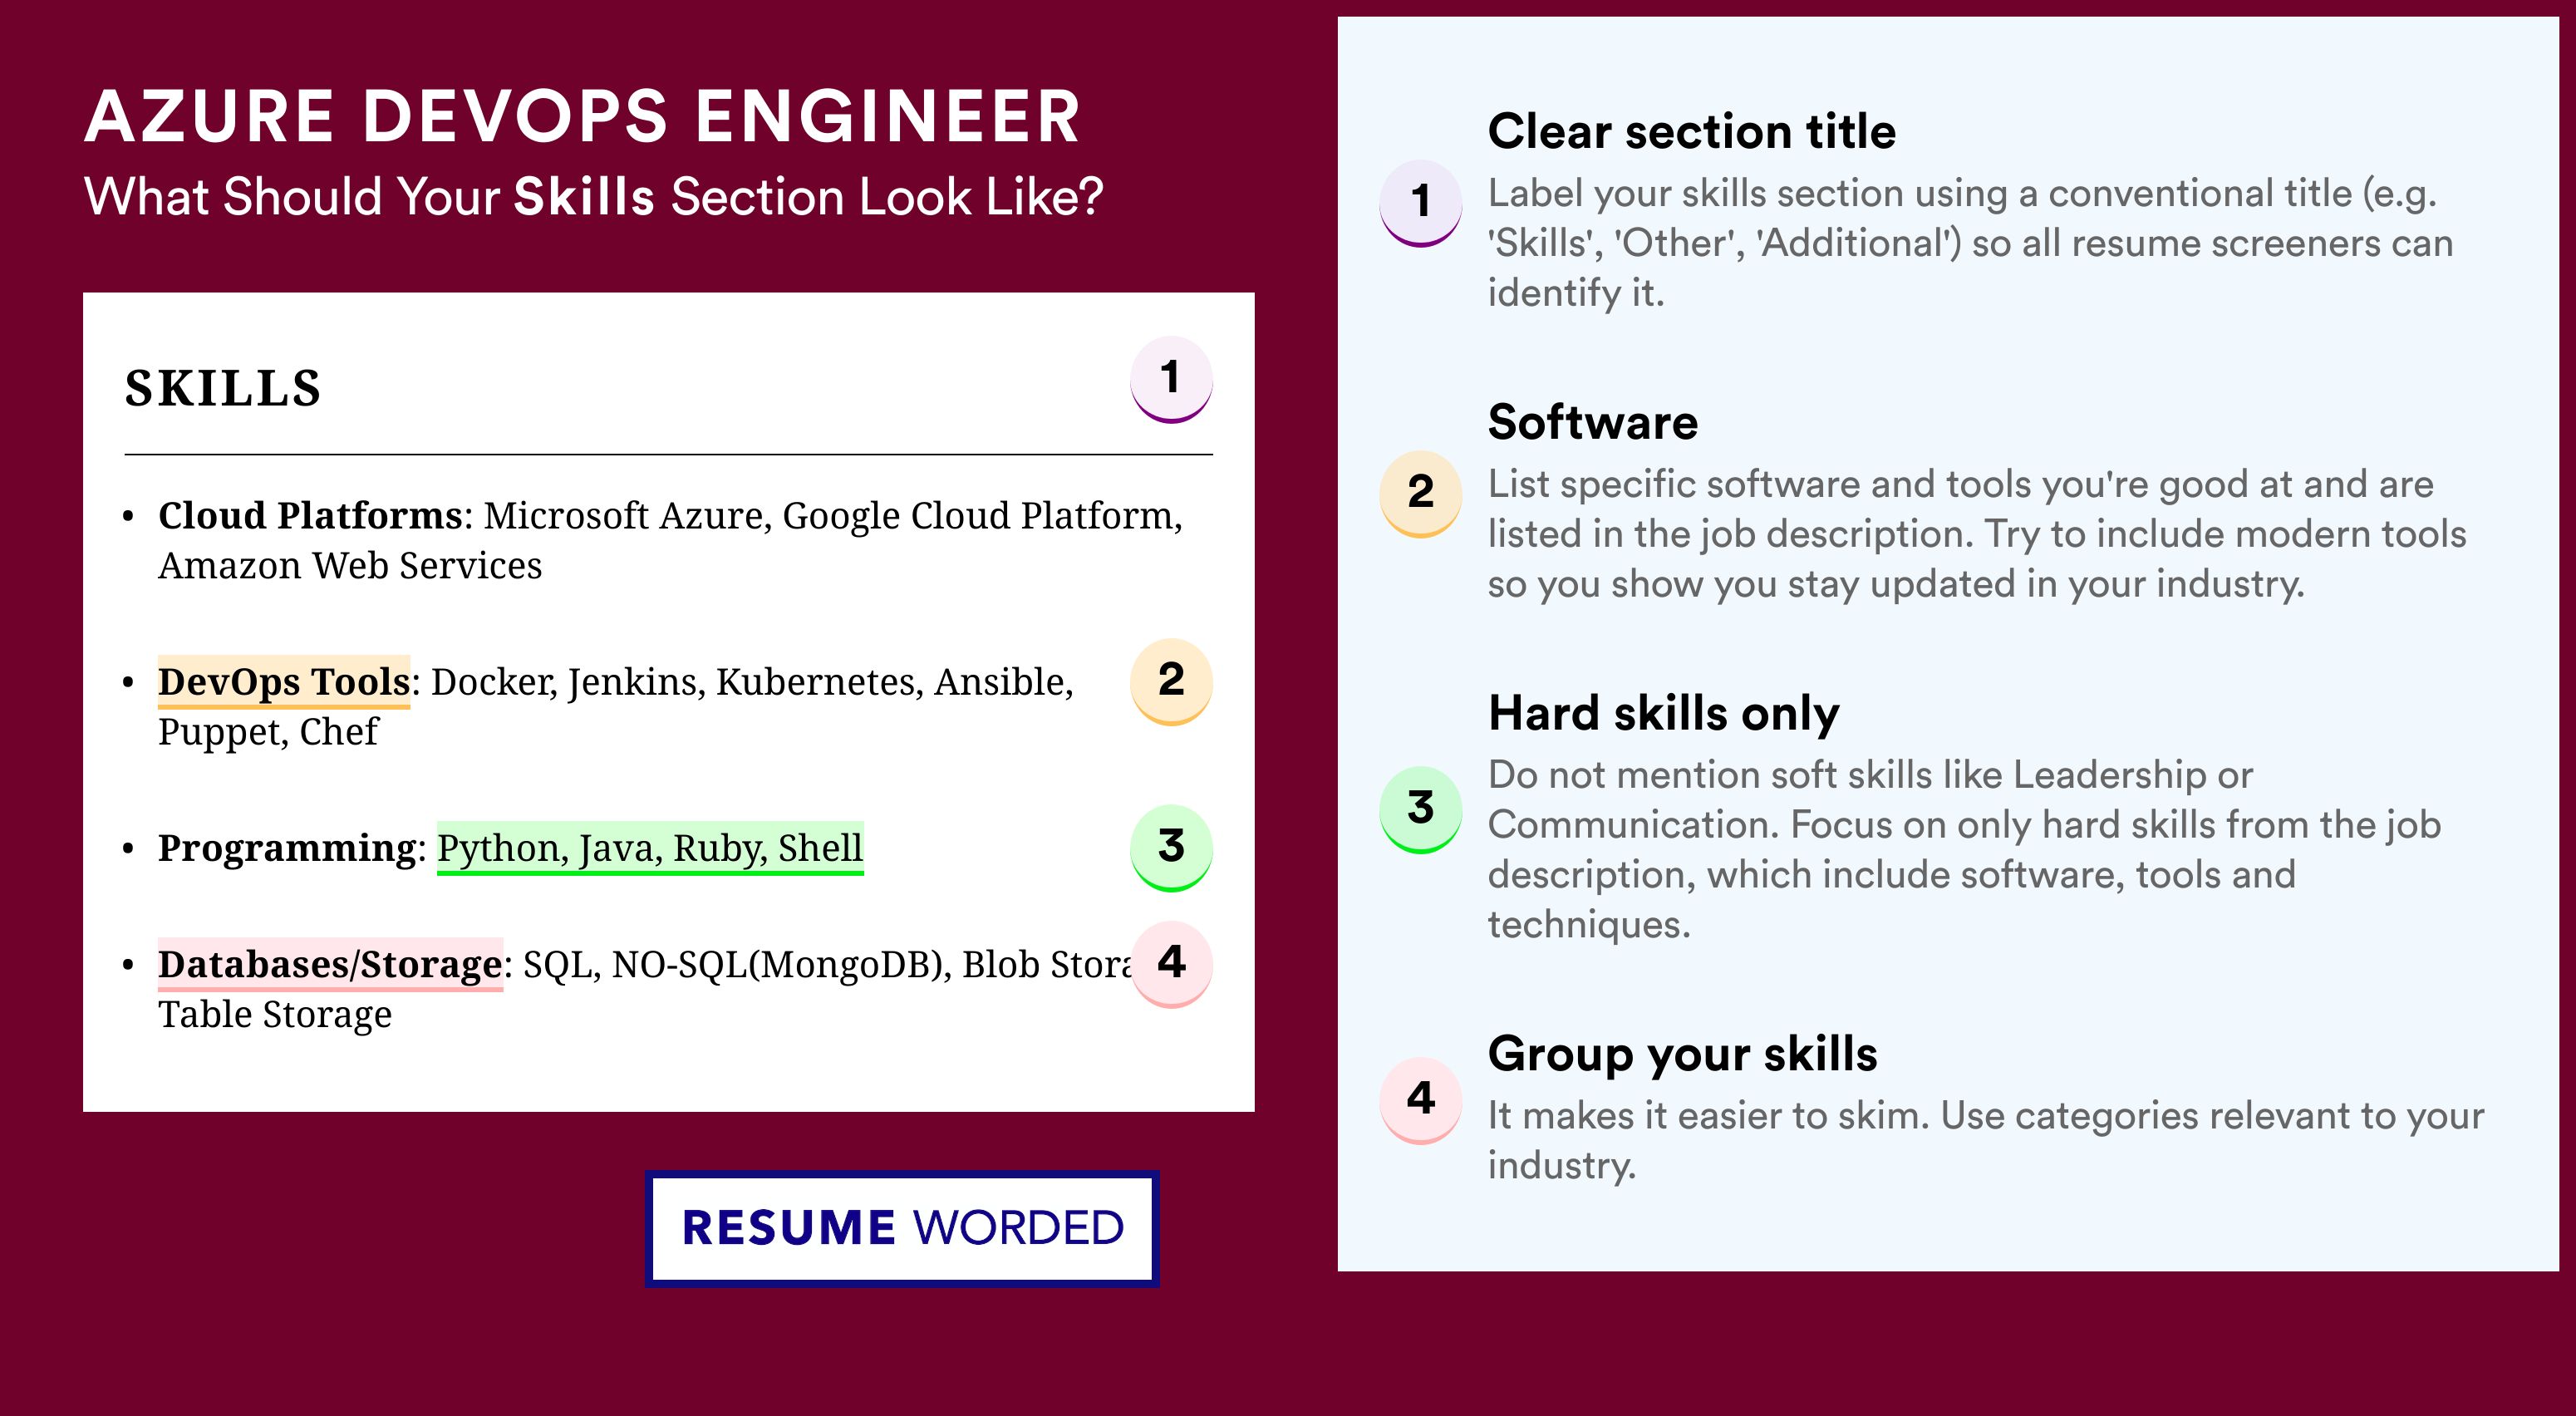Click the Group your skills heading
The image size is (2576, 1416).
point(1683,1054)
